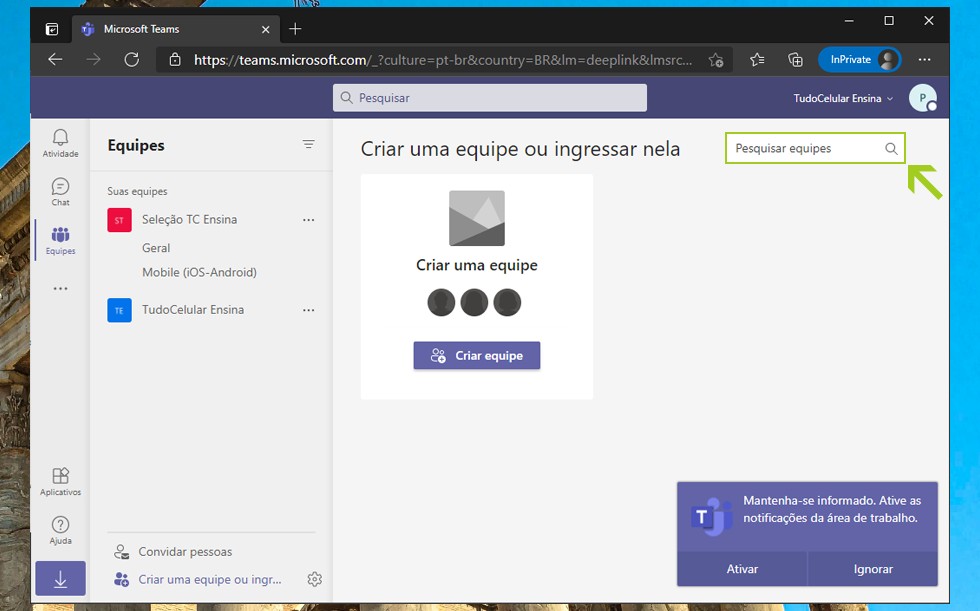This screenshot has height=611, width=980.
Task: Open the Ajuda help icon
Action: click(x=60, y=530)
